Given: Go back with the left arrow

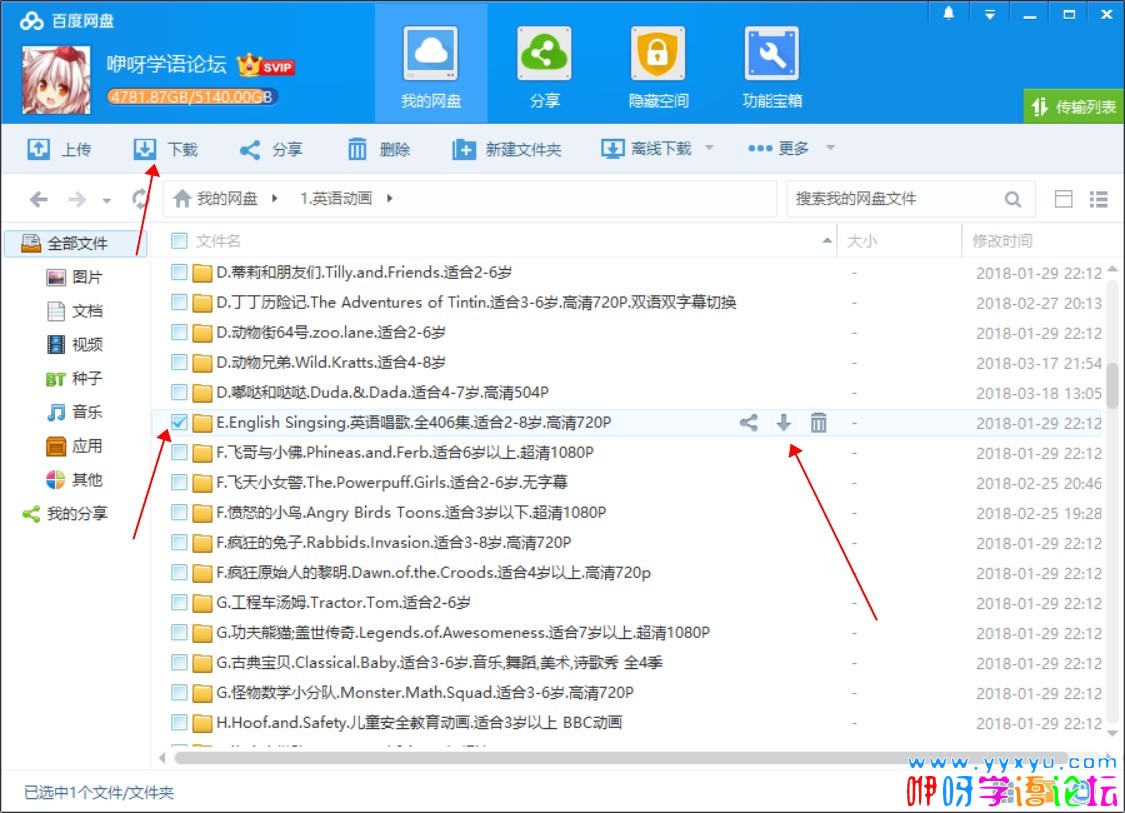Looking at the screenshot, I should coord(39,199).
